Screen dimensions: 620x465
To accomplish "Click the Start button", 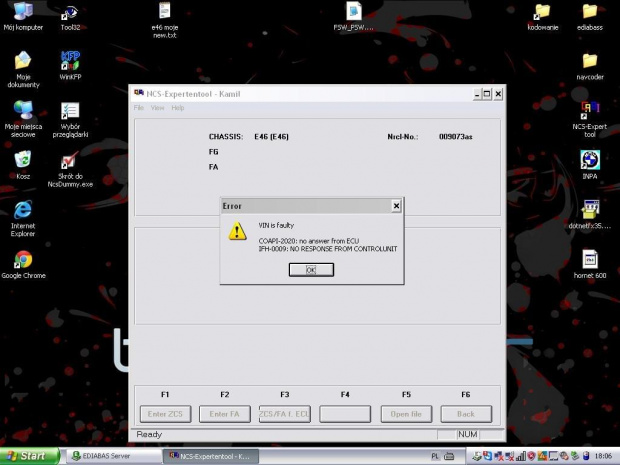I will (30, 456).
